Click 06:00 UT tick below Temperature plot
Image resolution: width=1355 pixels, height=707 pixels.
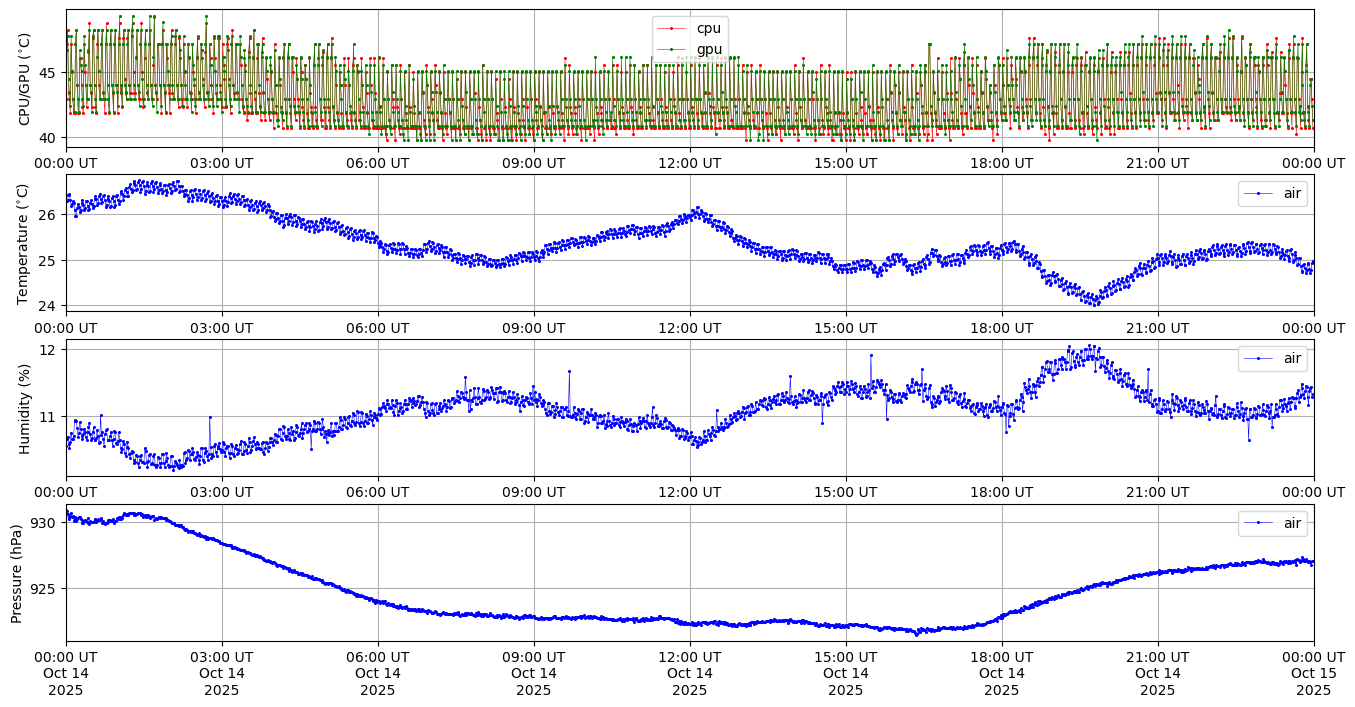378,327
